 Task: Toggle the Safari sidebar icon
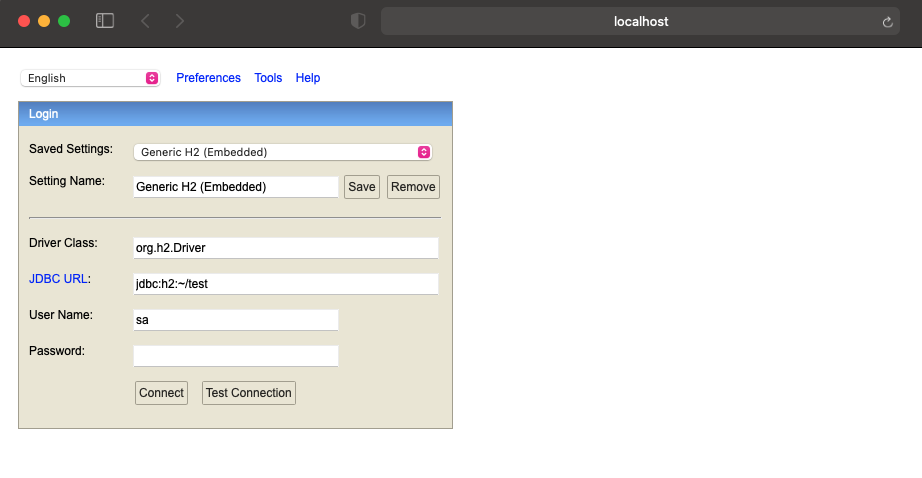(x=105, y=21)
